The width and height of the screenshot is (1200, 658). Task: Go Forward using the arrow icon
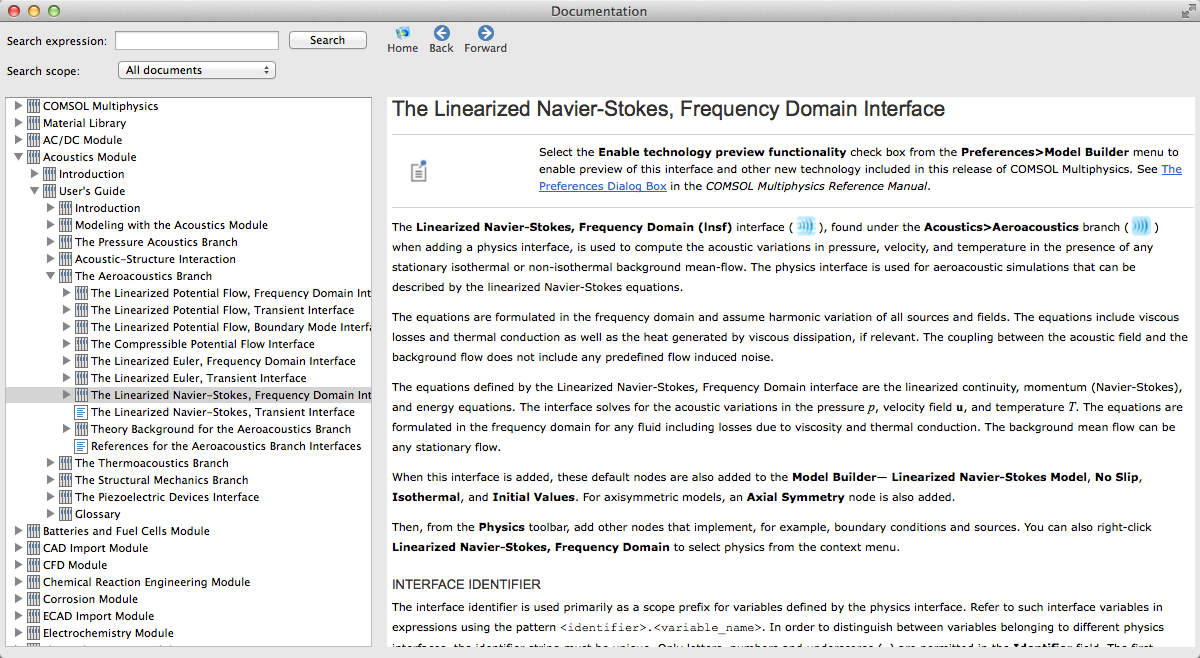click(x=485, y=33)
